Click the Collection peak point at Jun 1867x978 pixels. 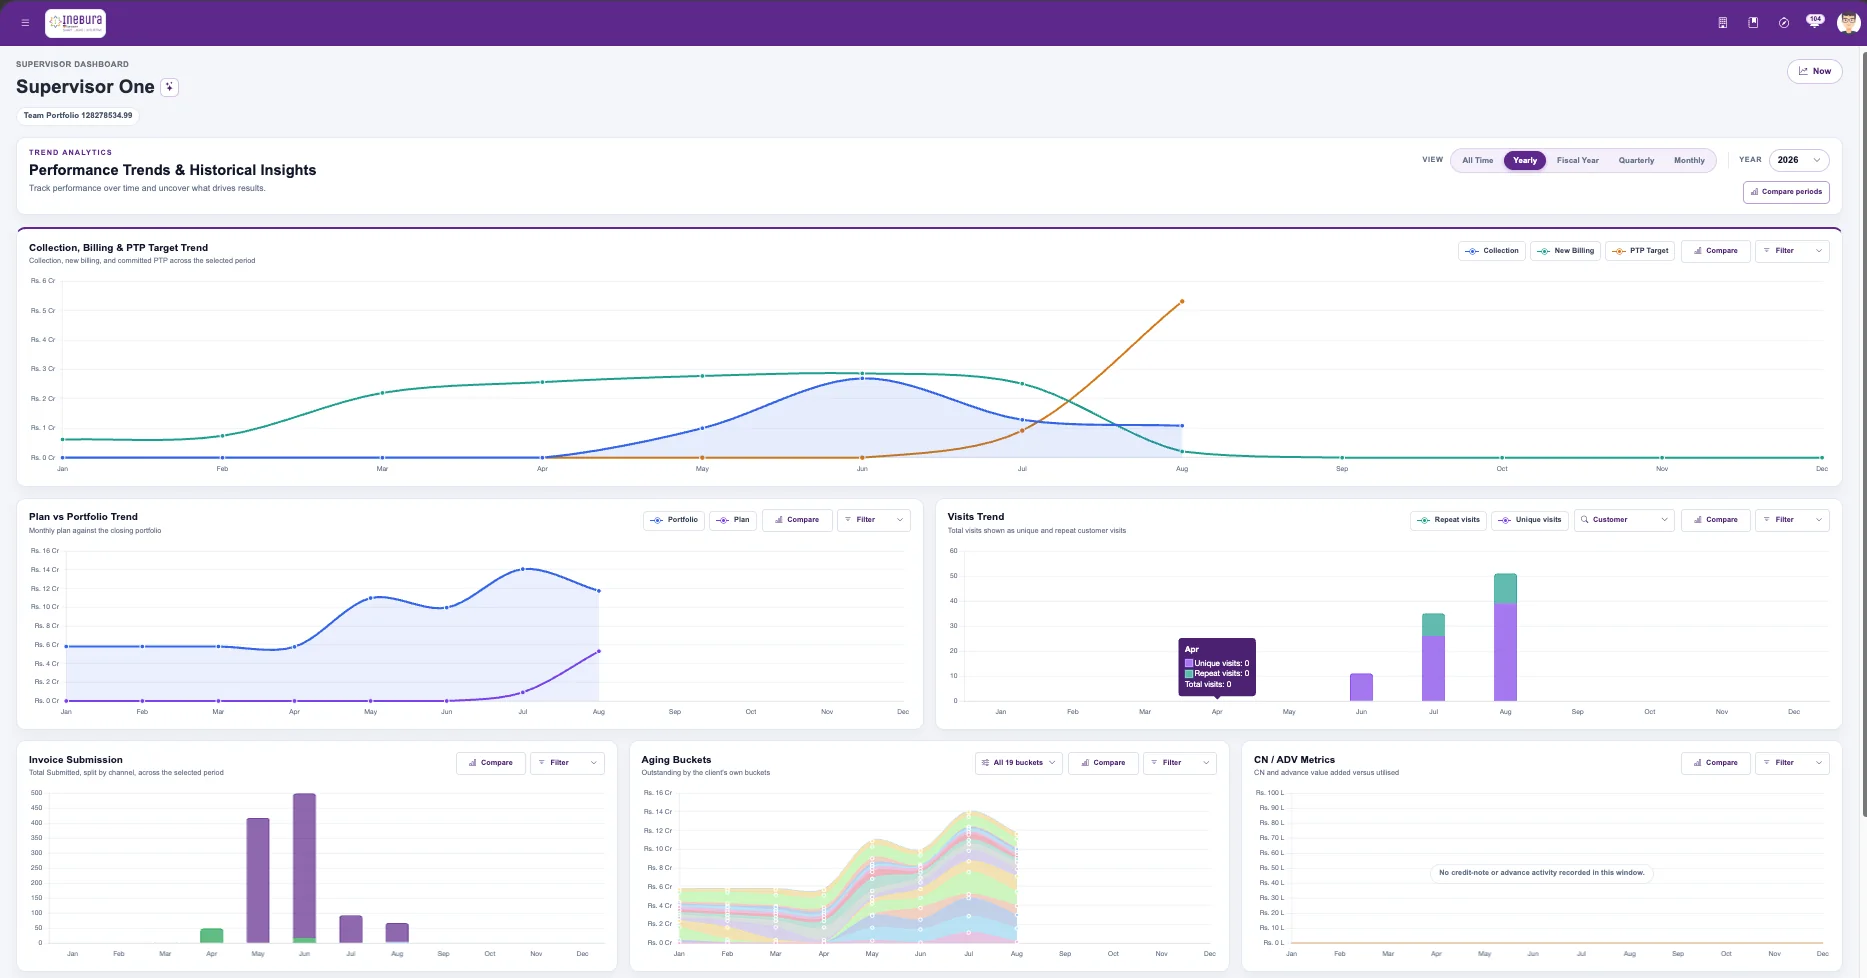862,378
